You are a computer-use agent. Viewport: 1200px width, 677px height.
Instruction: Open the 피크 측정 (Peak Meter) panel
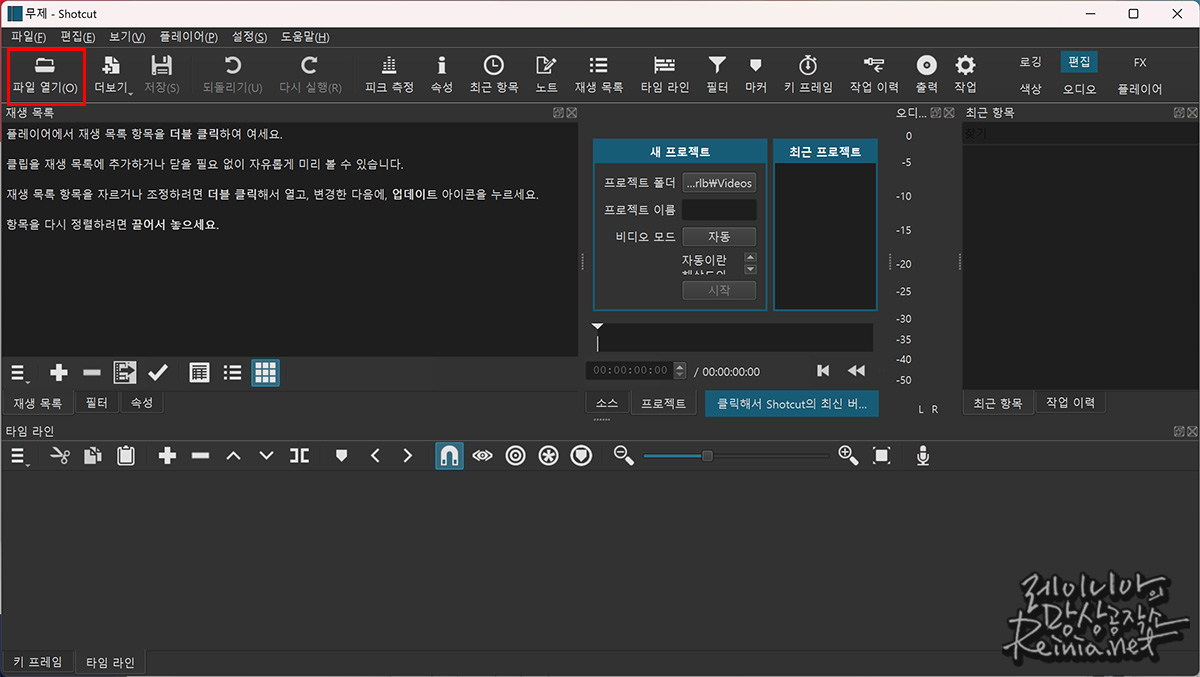pyautogui.click(x=388, y=75)
